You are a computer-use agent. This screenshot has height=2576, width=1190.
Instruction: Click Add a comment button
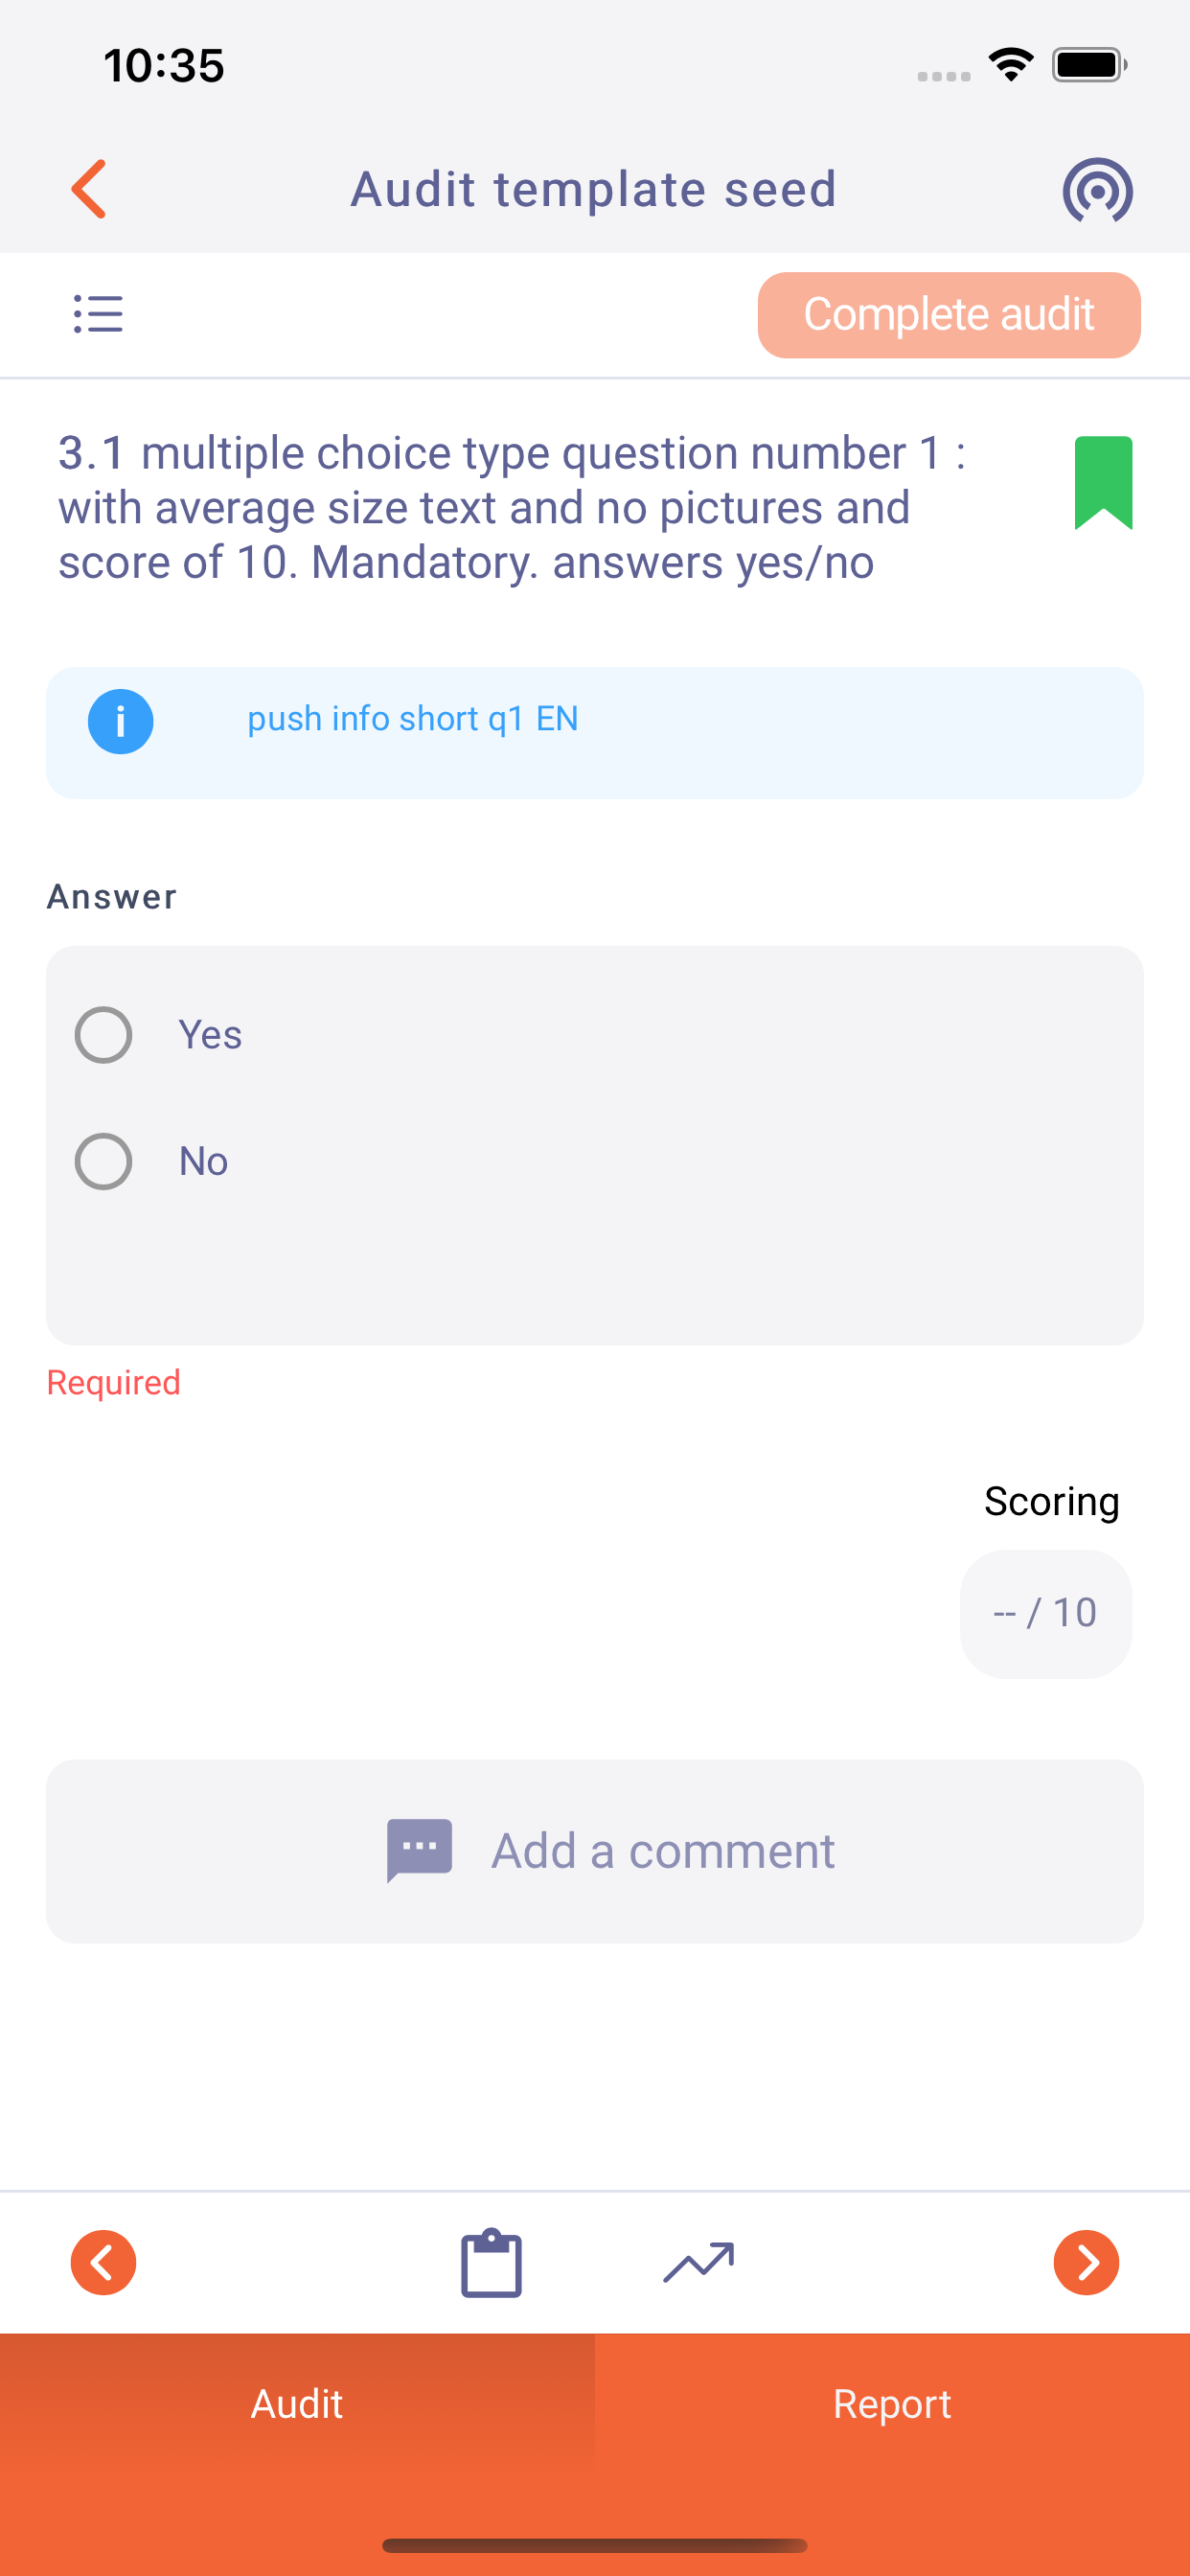point(595,1851)
